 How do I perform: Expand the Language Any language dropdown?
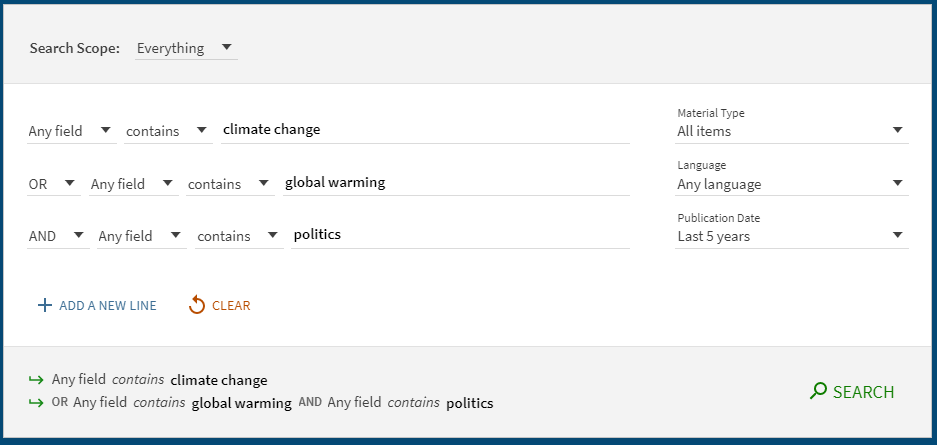(791, 184)
